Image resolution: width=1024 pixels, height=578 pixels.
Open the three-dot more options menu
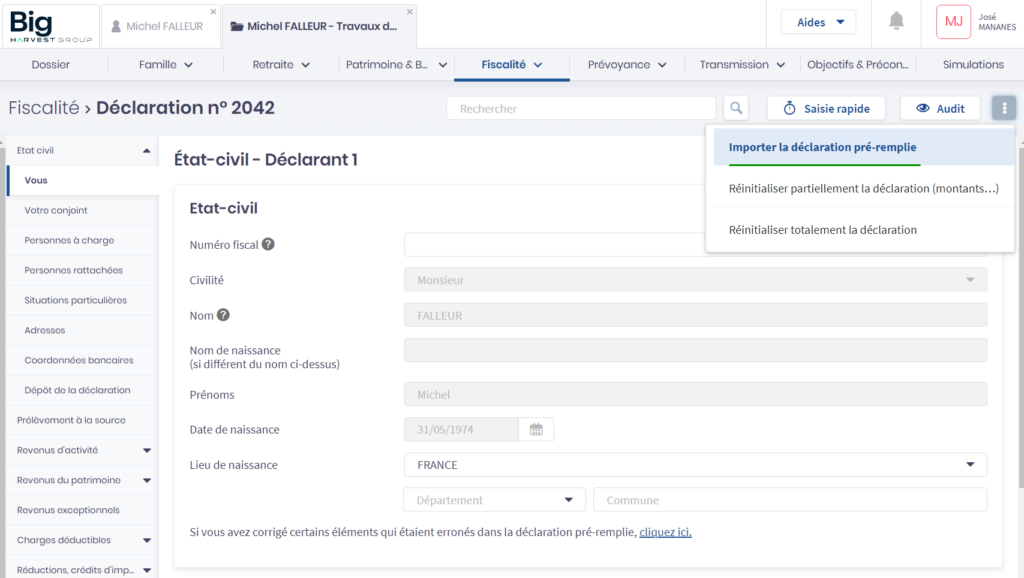1004,108
